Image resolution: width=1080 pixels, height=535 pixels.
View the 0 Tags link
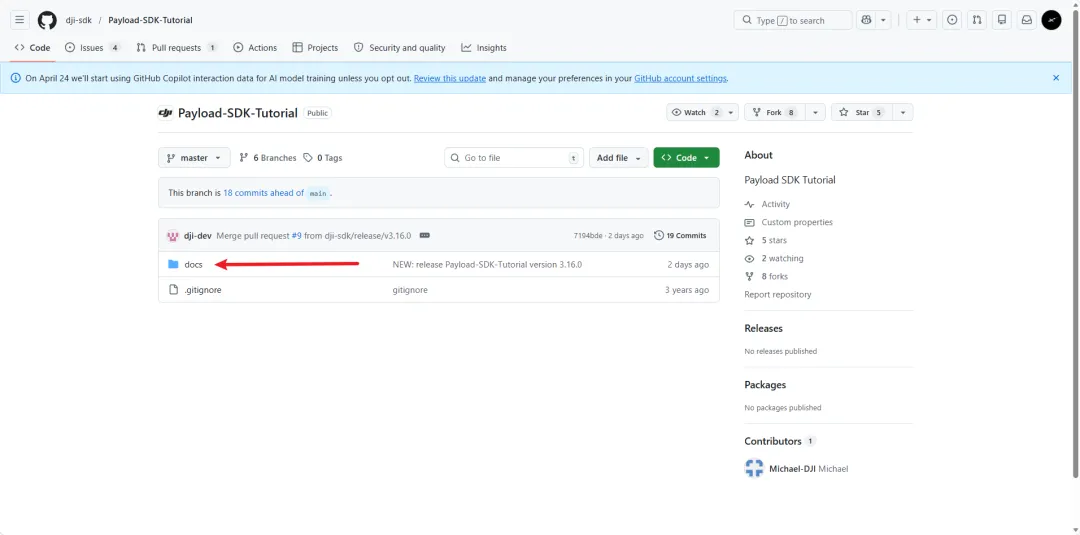(x=323, y=158)
